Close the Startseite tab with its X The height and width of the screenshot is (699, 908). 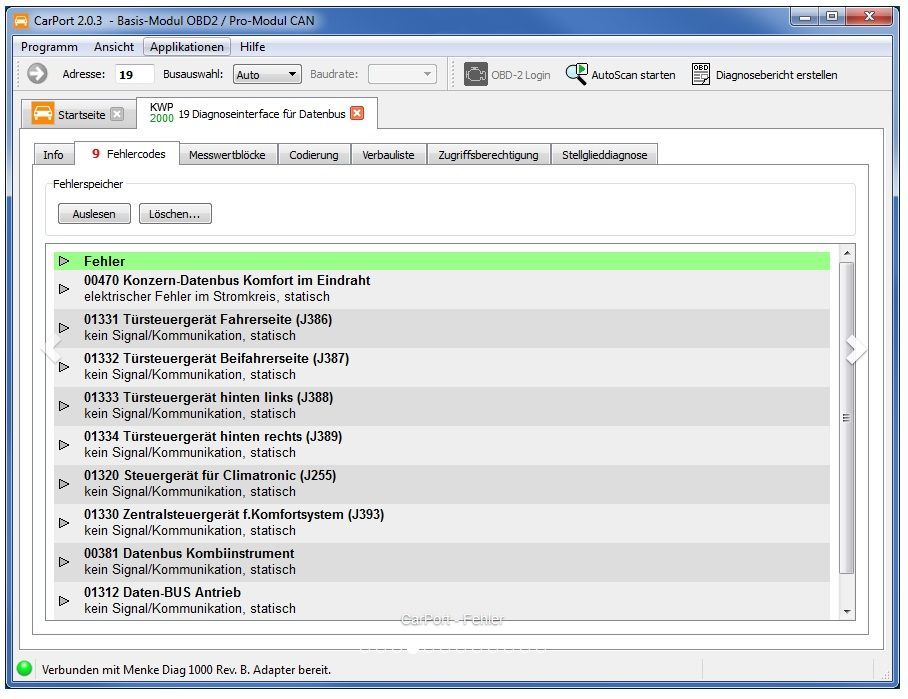coord(117,114)
